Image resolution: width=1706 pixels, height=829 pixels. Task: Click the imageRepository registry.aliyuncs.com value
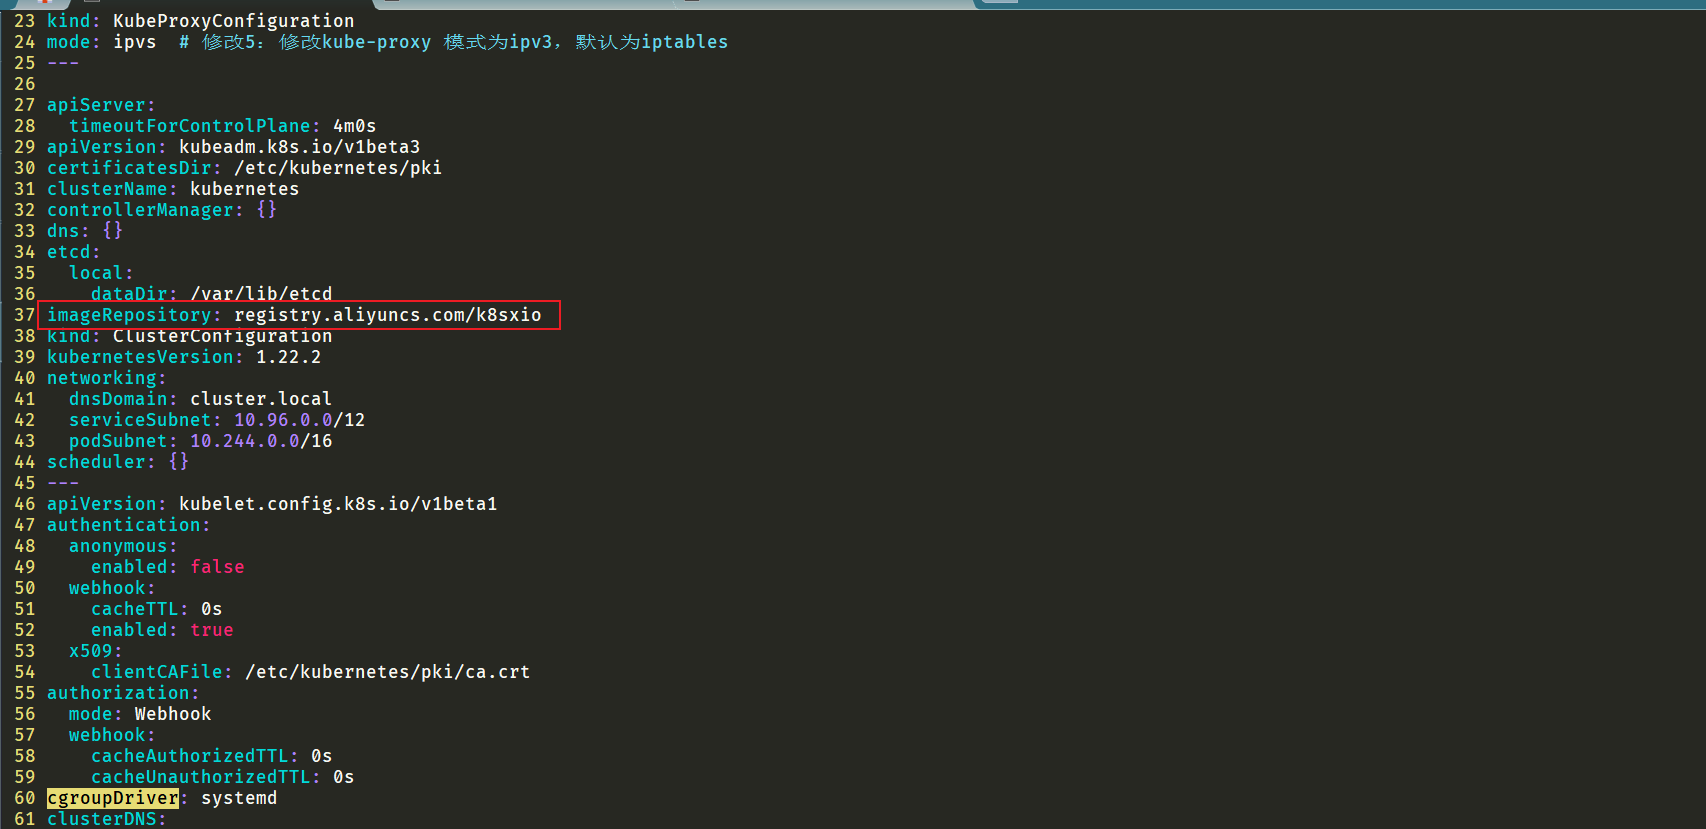[x=388, y=315]
